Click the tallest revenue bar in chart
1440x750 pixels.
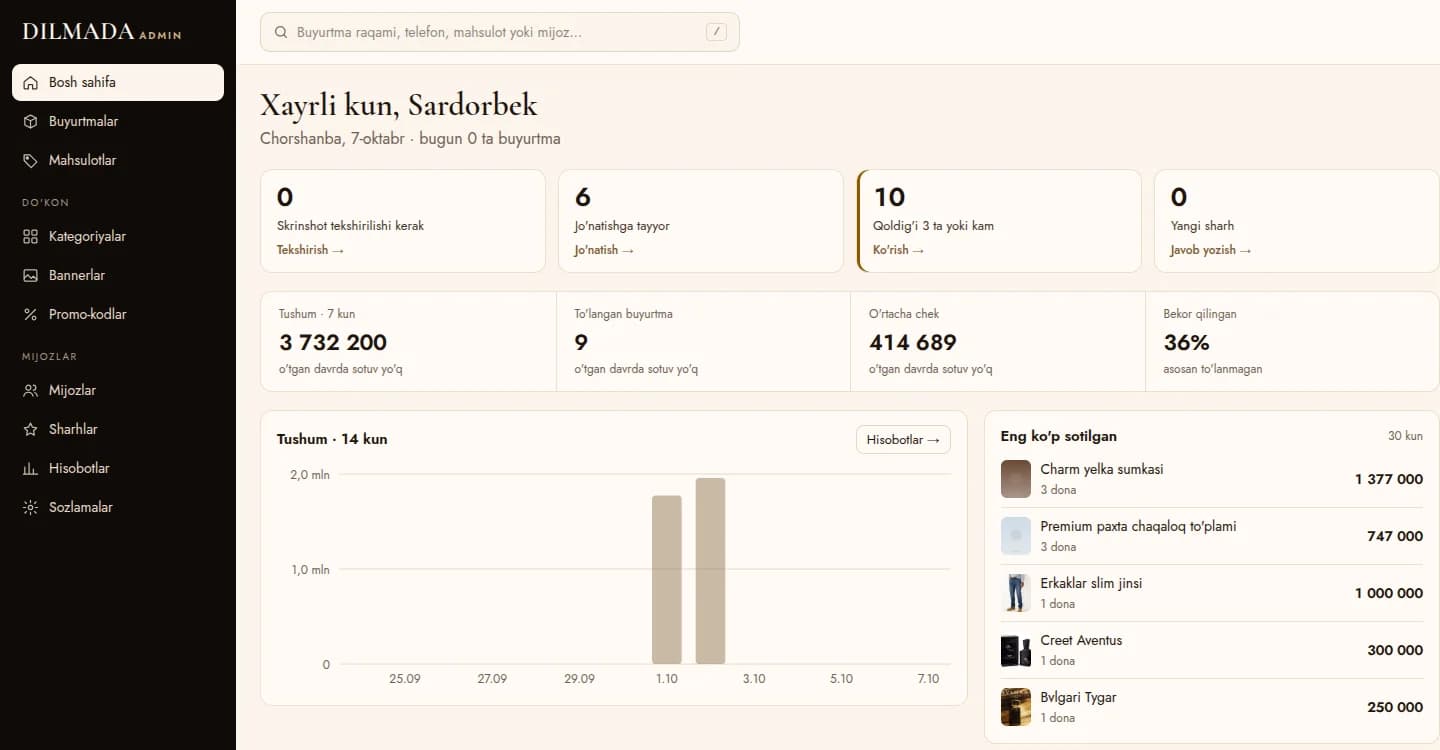click(710, 571)
